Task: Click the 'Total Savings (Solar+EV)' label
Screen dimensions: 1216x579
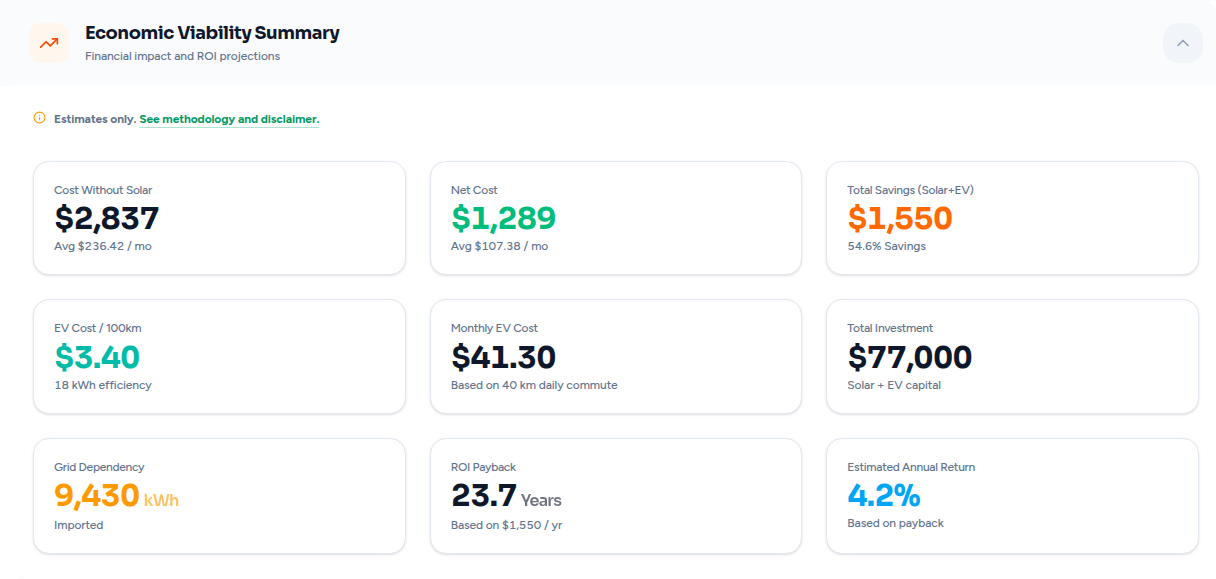Action: coord(911,190)
